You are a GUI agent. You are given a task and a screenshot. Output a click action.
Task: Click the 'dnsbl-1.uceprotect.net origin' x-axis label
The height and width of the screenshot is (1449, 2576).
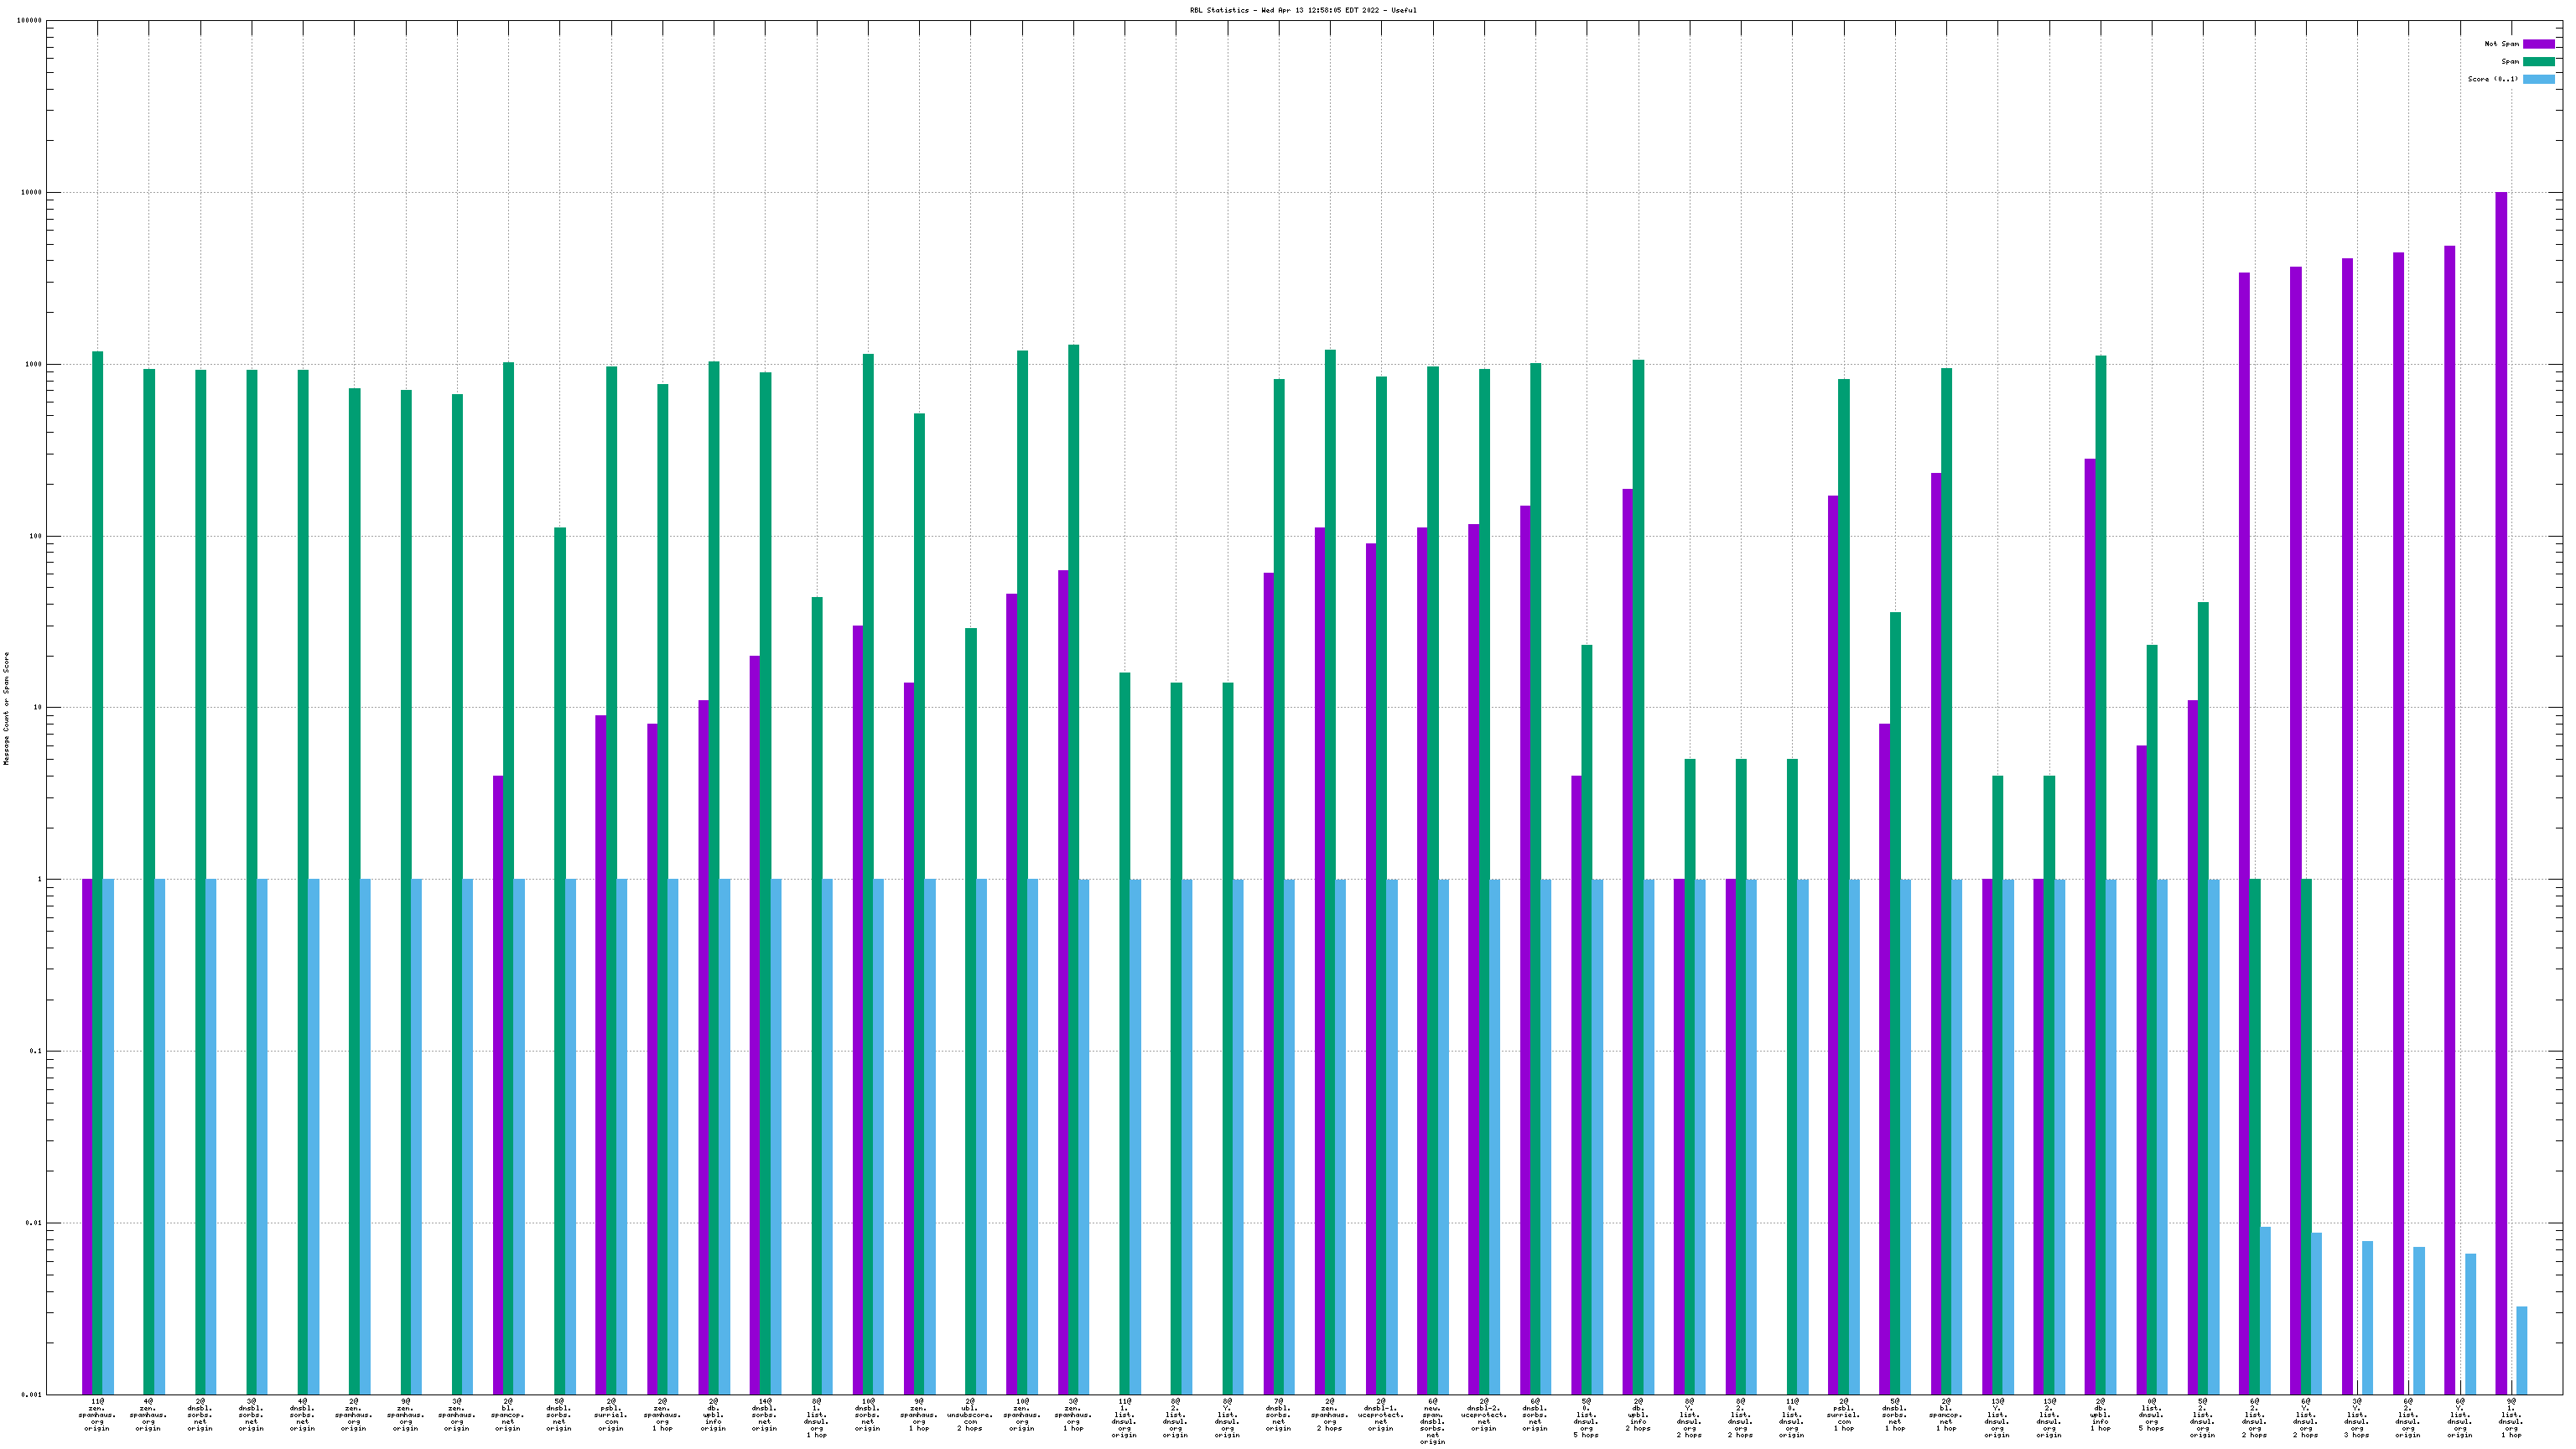[1381, 1415]
